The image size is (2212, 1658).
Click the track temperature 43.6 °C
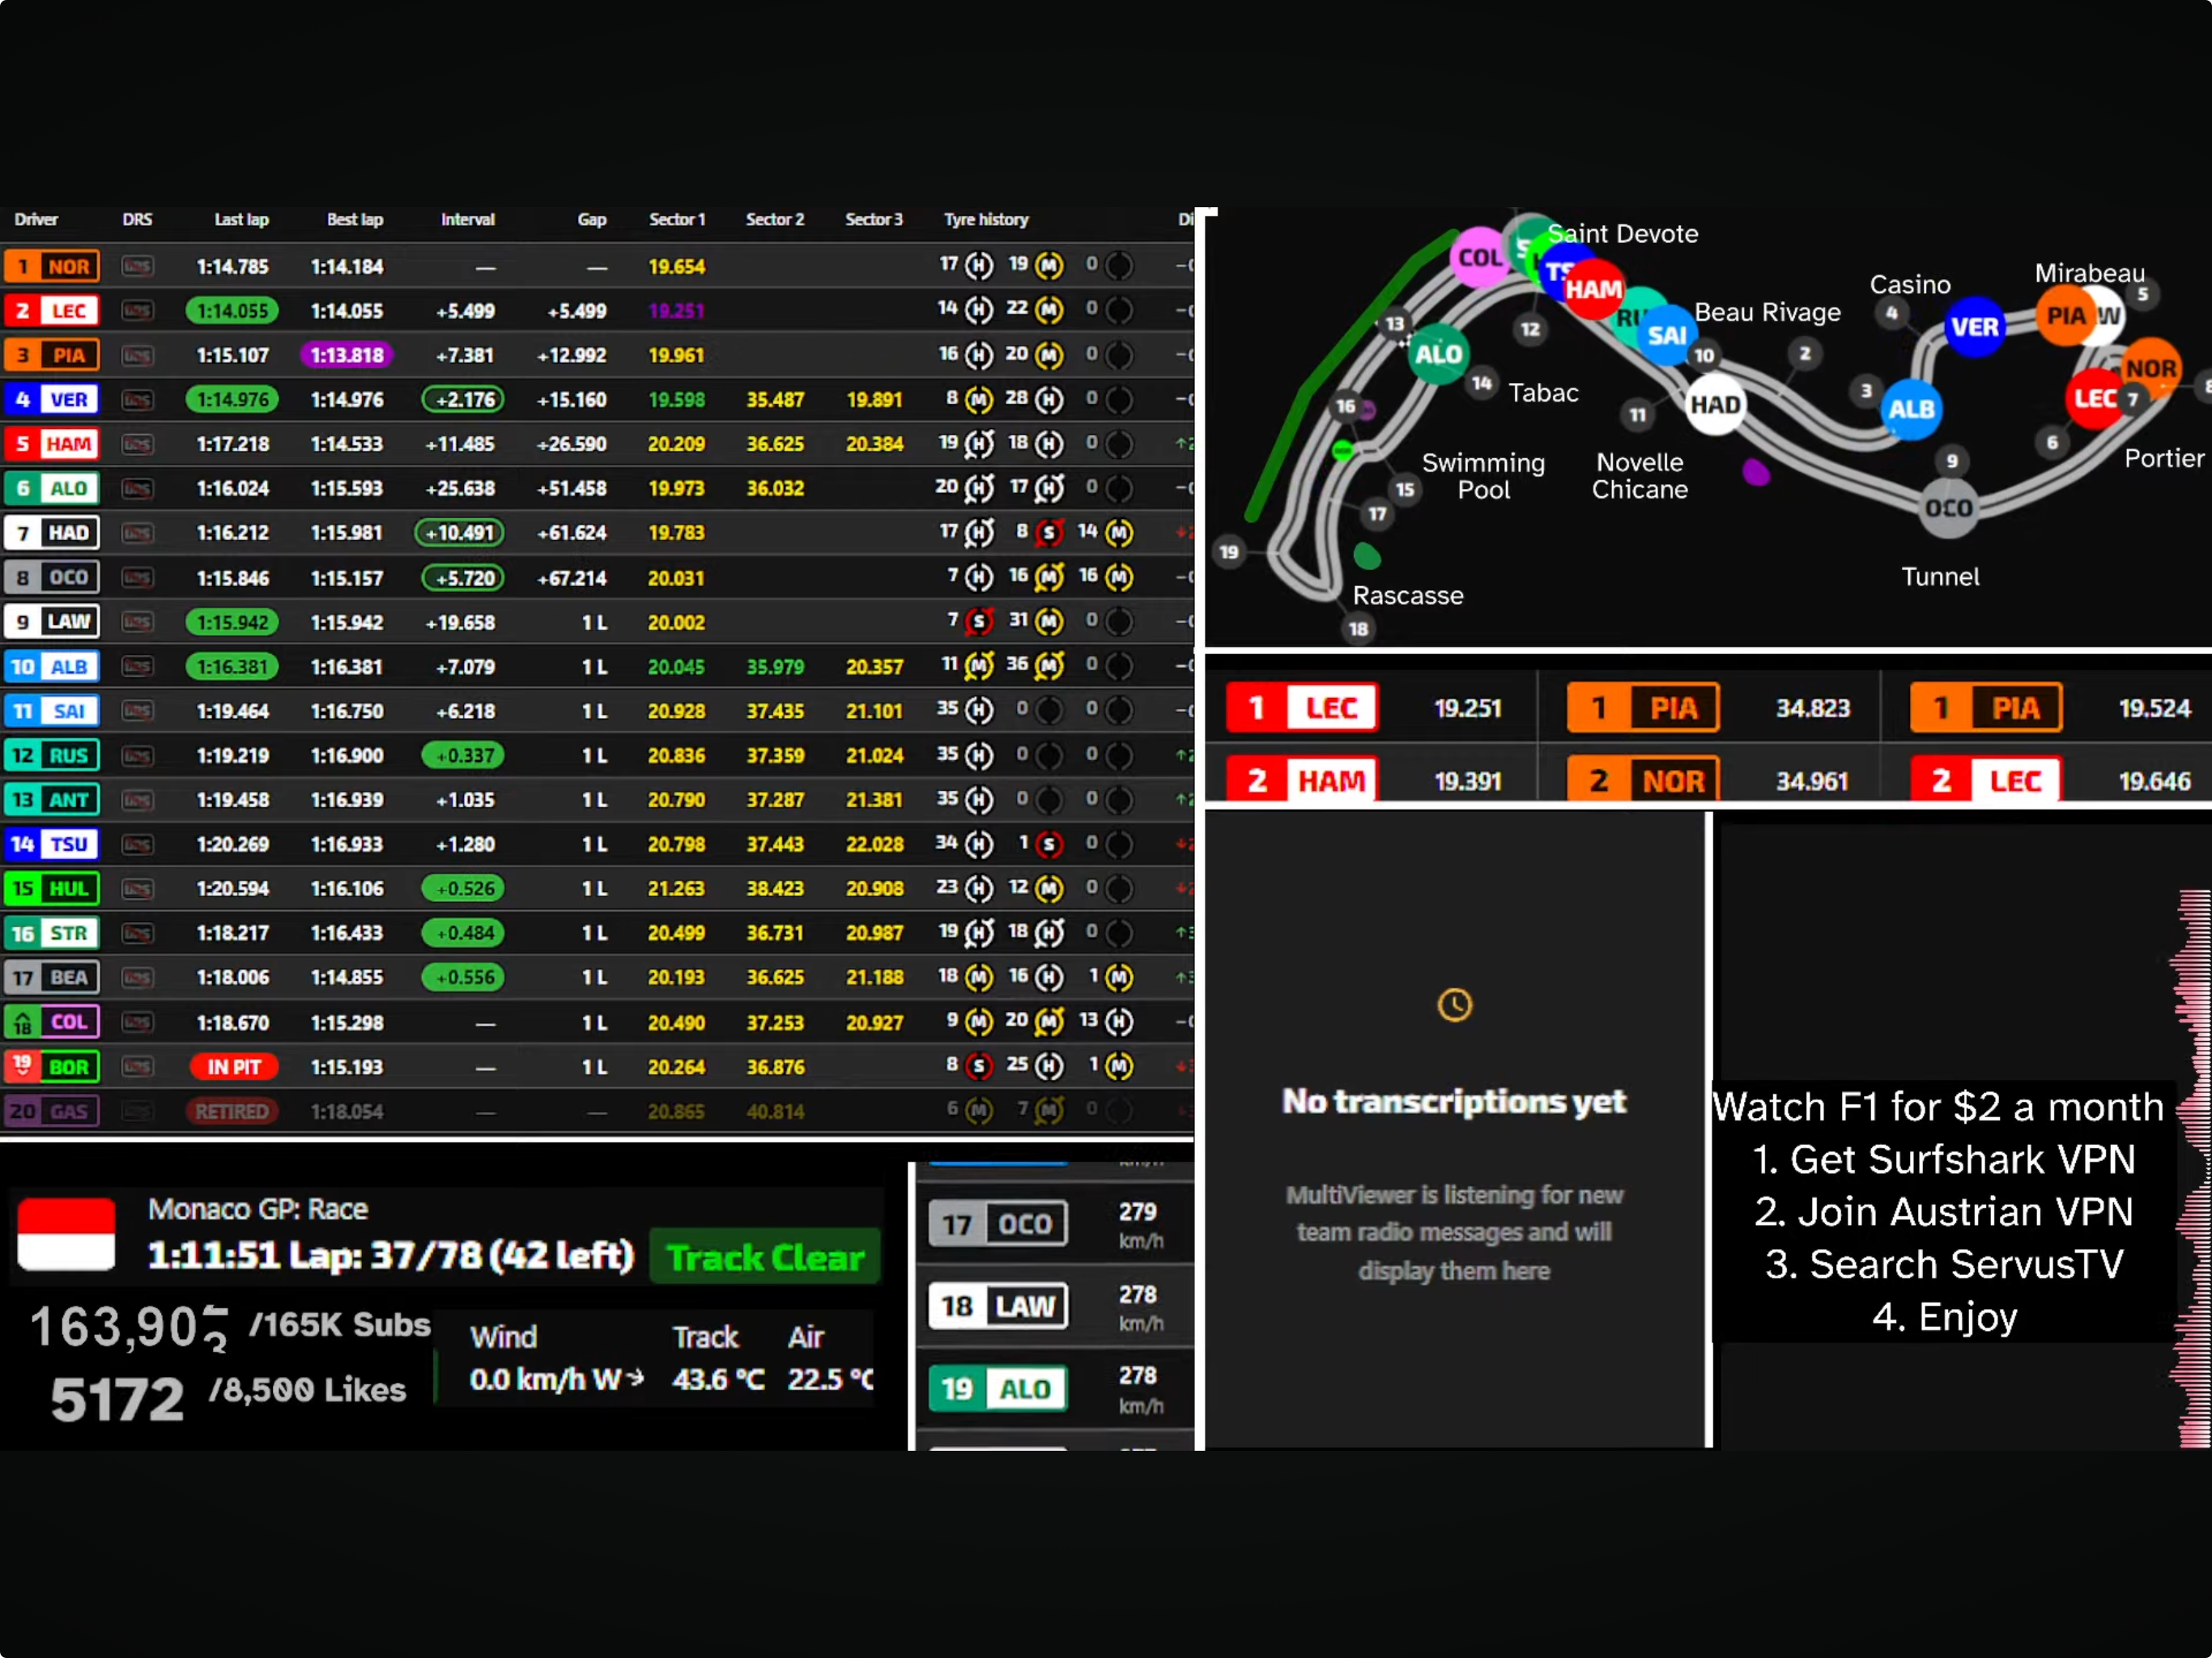pyautogui.click(x=718, y=1380)
